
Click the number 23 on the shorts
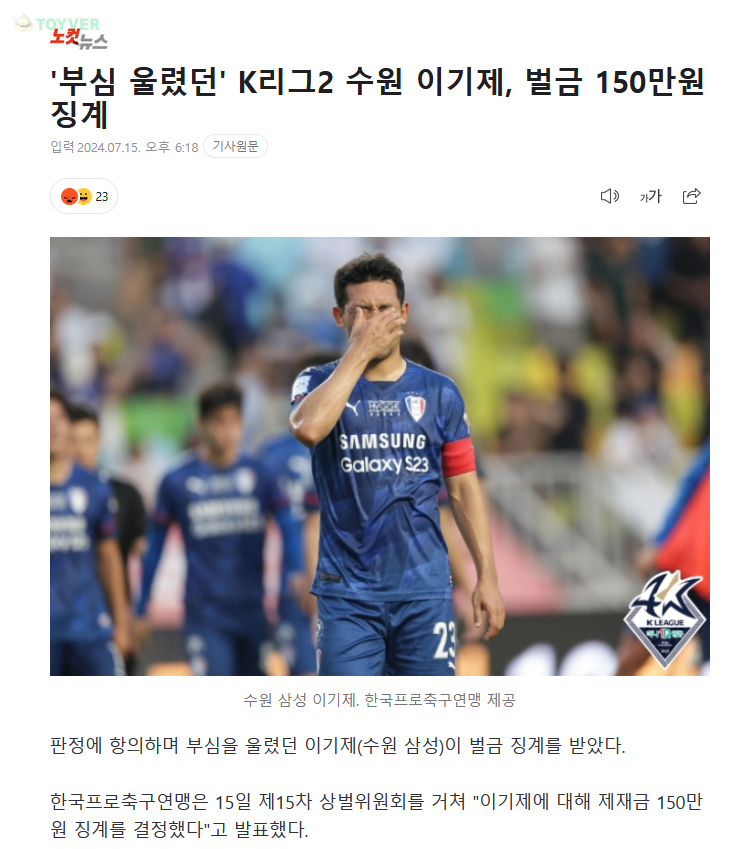[444, 640]
